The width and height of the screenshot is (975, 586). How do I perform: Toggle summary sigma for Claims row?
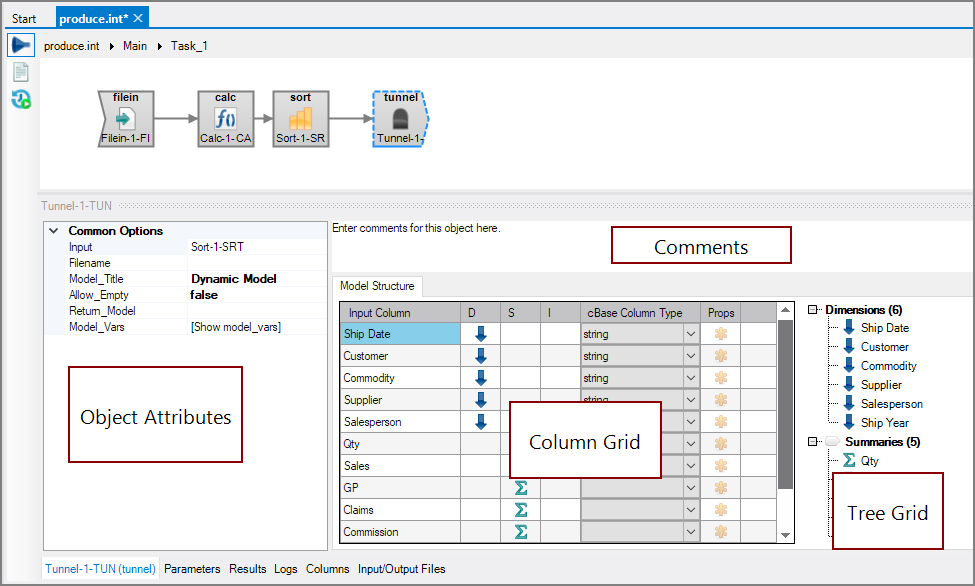(x=520, y=510)
